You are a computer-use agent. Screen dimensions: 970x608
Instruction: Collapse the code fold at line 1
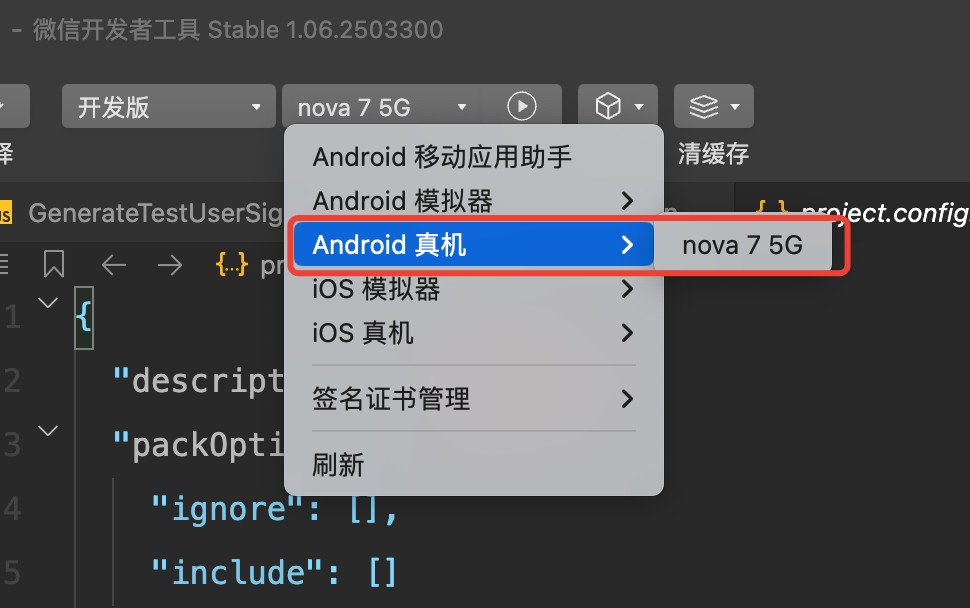(x=48, y=302)
